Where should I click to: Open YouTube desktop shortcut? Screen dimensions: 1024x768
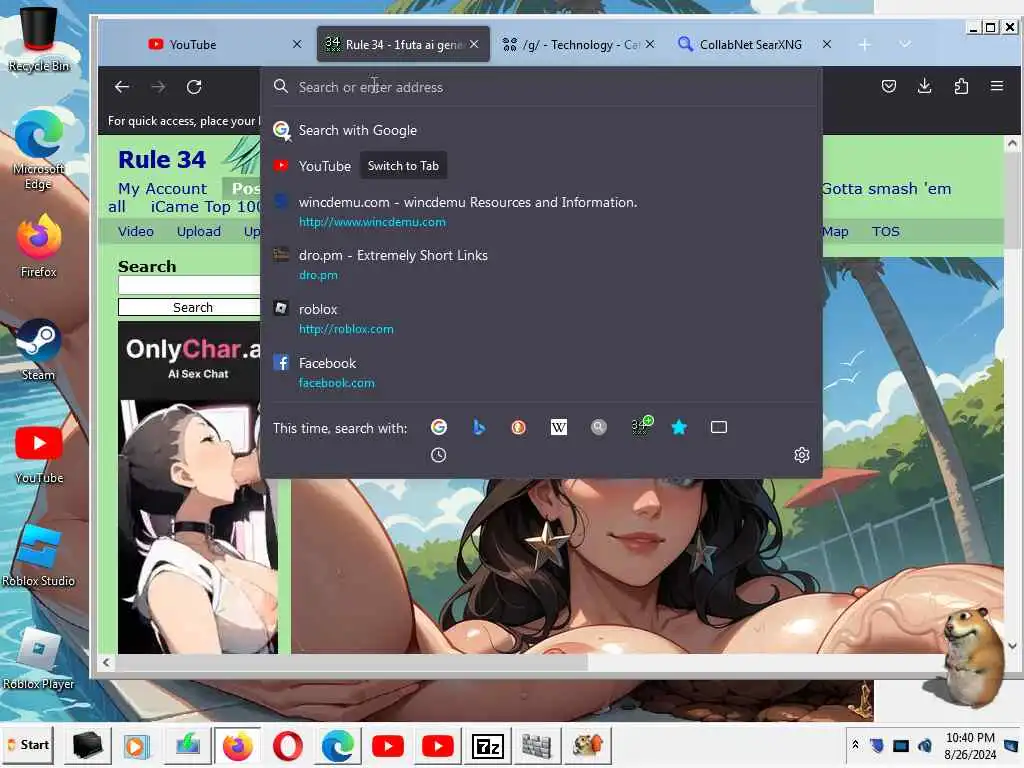point(39,453)
